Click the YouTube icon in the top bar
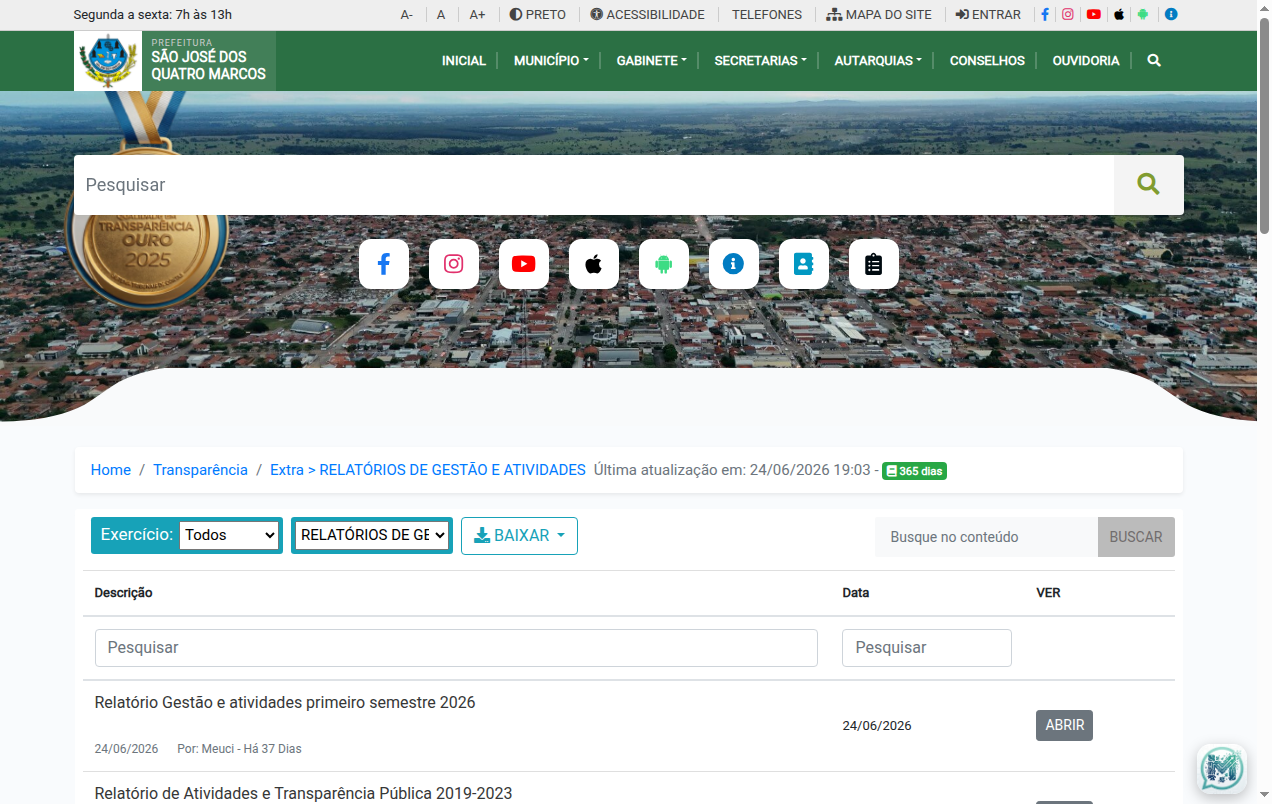This screenshot has height=804, width=1272. 1094,15
